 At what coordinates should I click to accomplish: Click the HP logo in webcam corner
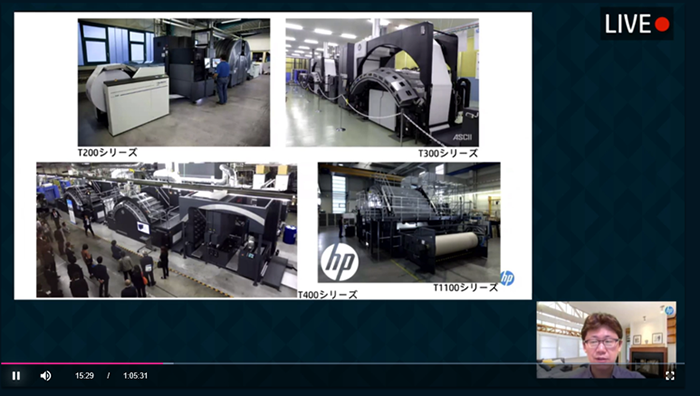click(x=669, y=310)
